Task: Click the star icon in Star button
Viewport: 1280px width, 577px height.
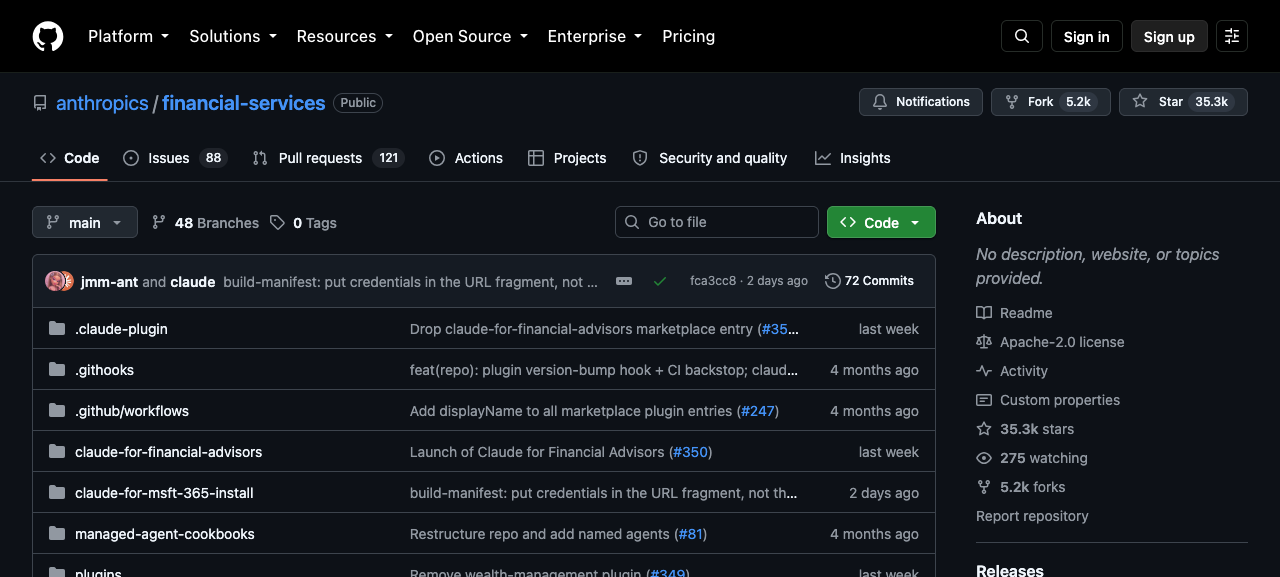Action: click(1140, 102)
